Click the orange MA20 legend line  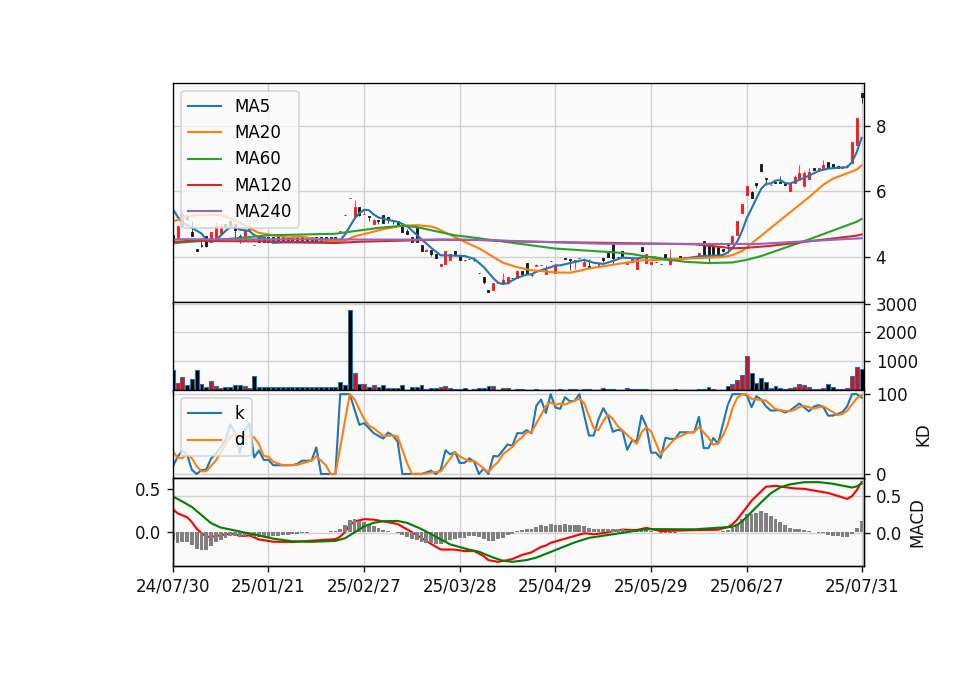(204, 132)
